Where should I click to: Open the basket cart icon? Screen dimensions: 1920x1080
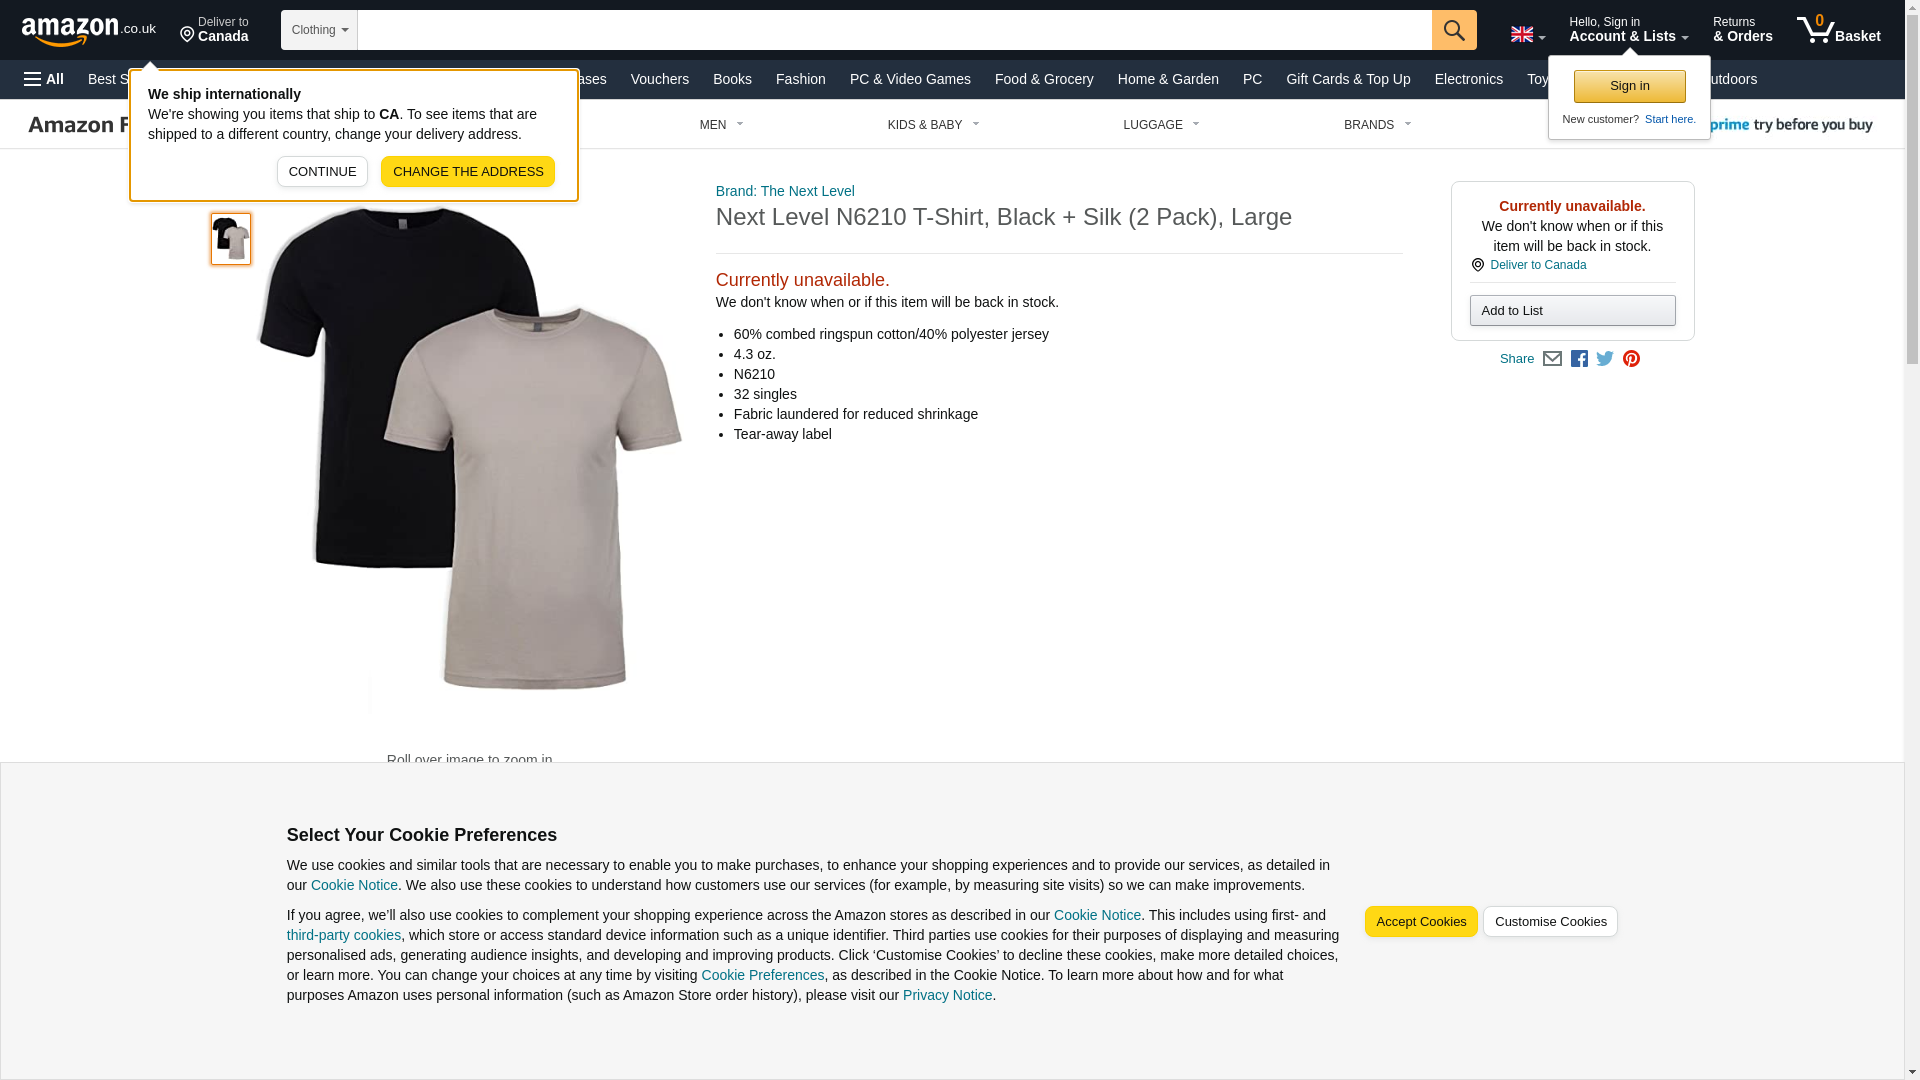pos(1838,30)
